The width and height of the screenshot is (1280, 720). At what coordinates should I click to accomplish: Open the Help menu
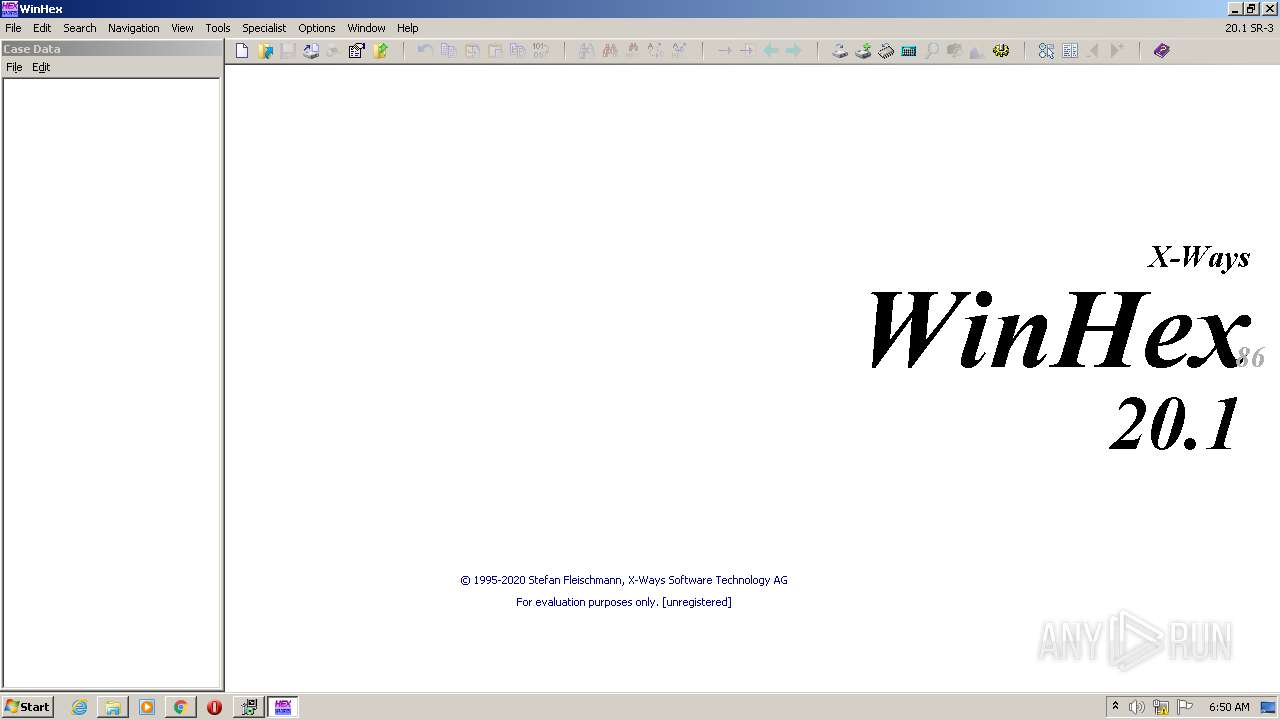407,28
